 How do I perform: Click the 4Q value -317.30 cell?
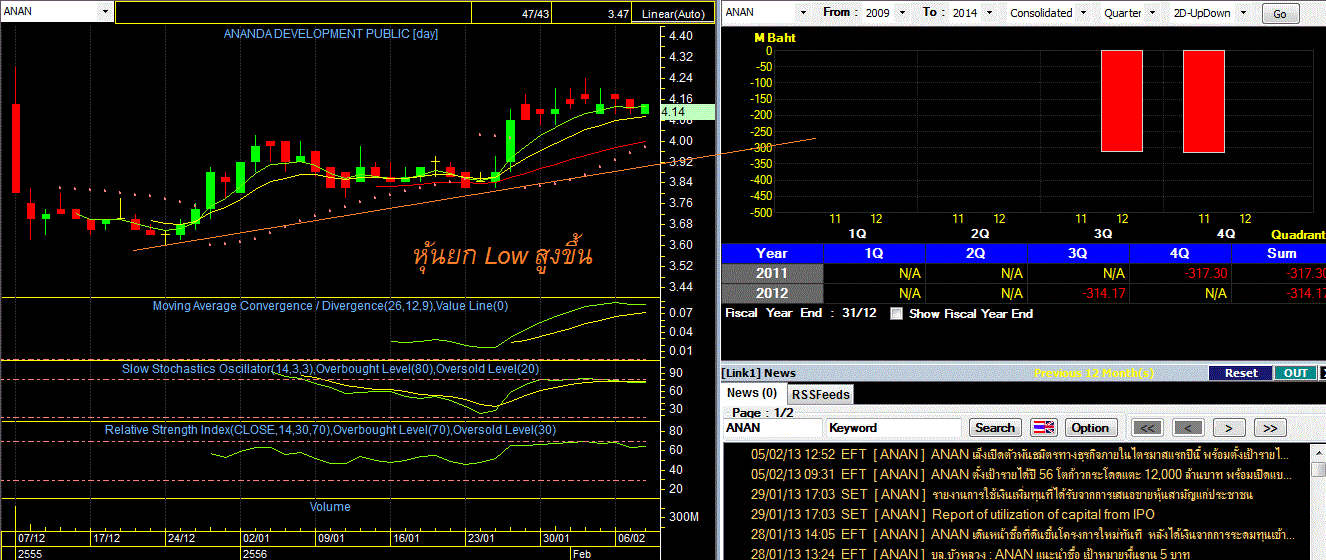click(x=1180, y=273)
